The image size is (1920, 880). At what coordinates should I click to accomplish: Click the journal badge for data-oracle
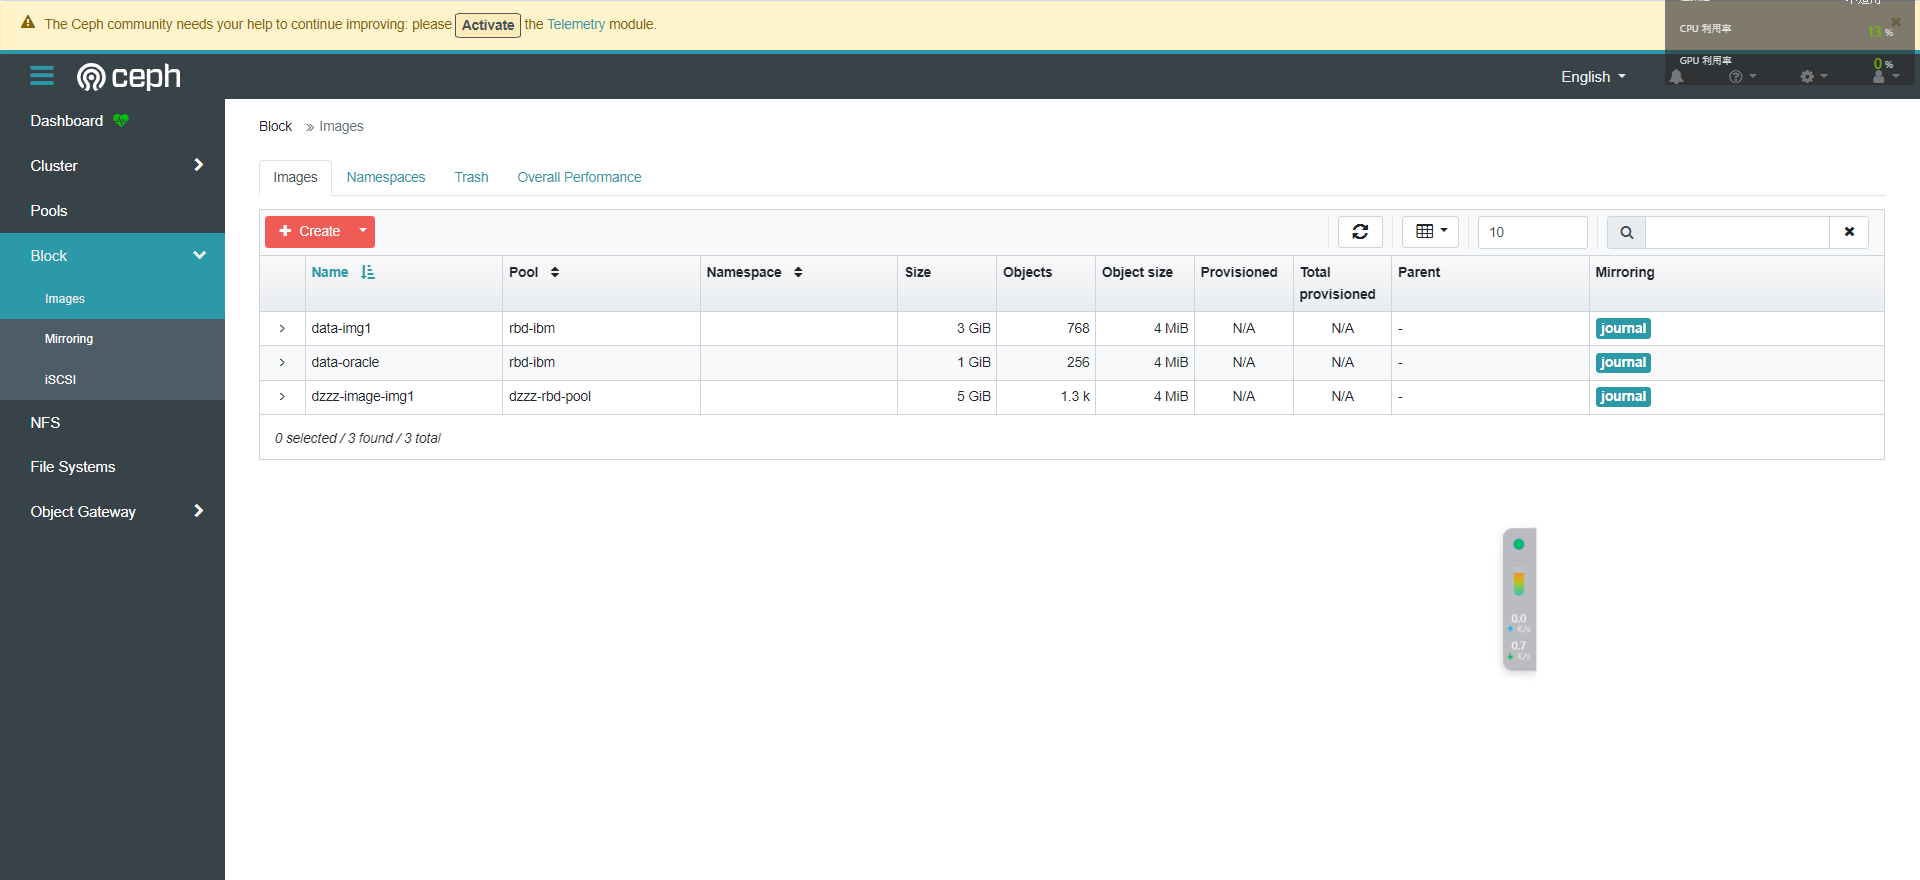point(1623,362)
